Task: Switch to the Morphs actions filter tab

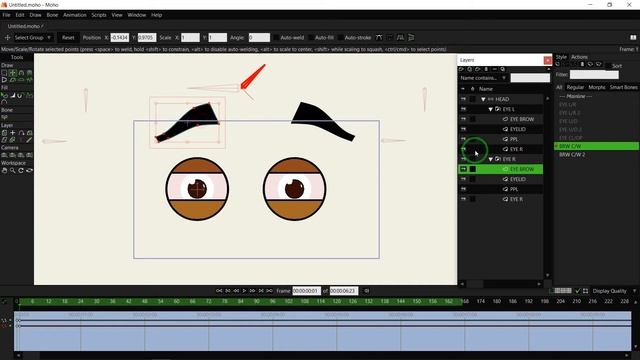Action: 597,87
